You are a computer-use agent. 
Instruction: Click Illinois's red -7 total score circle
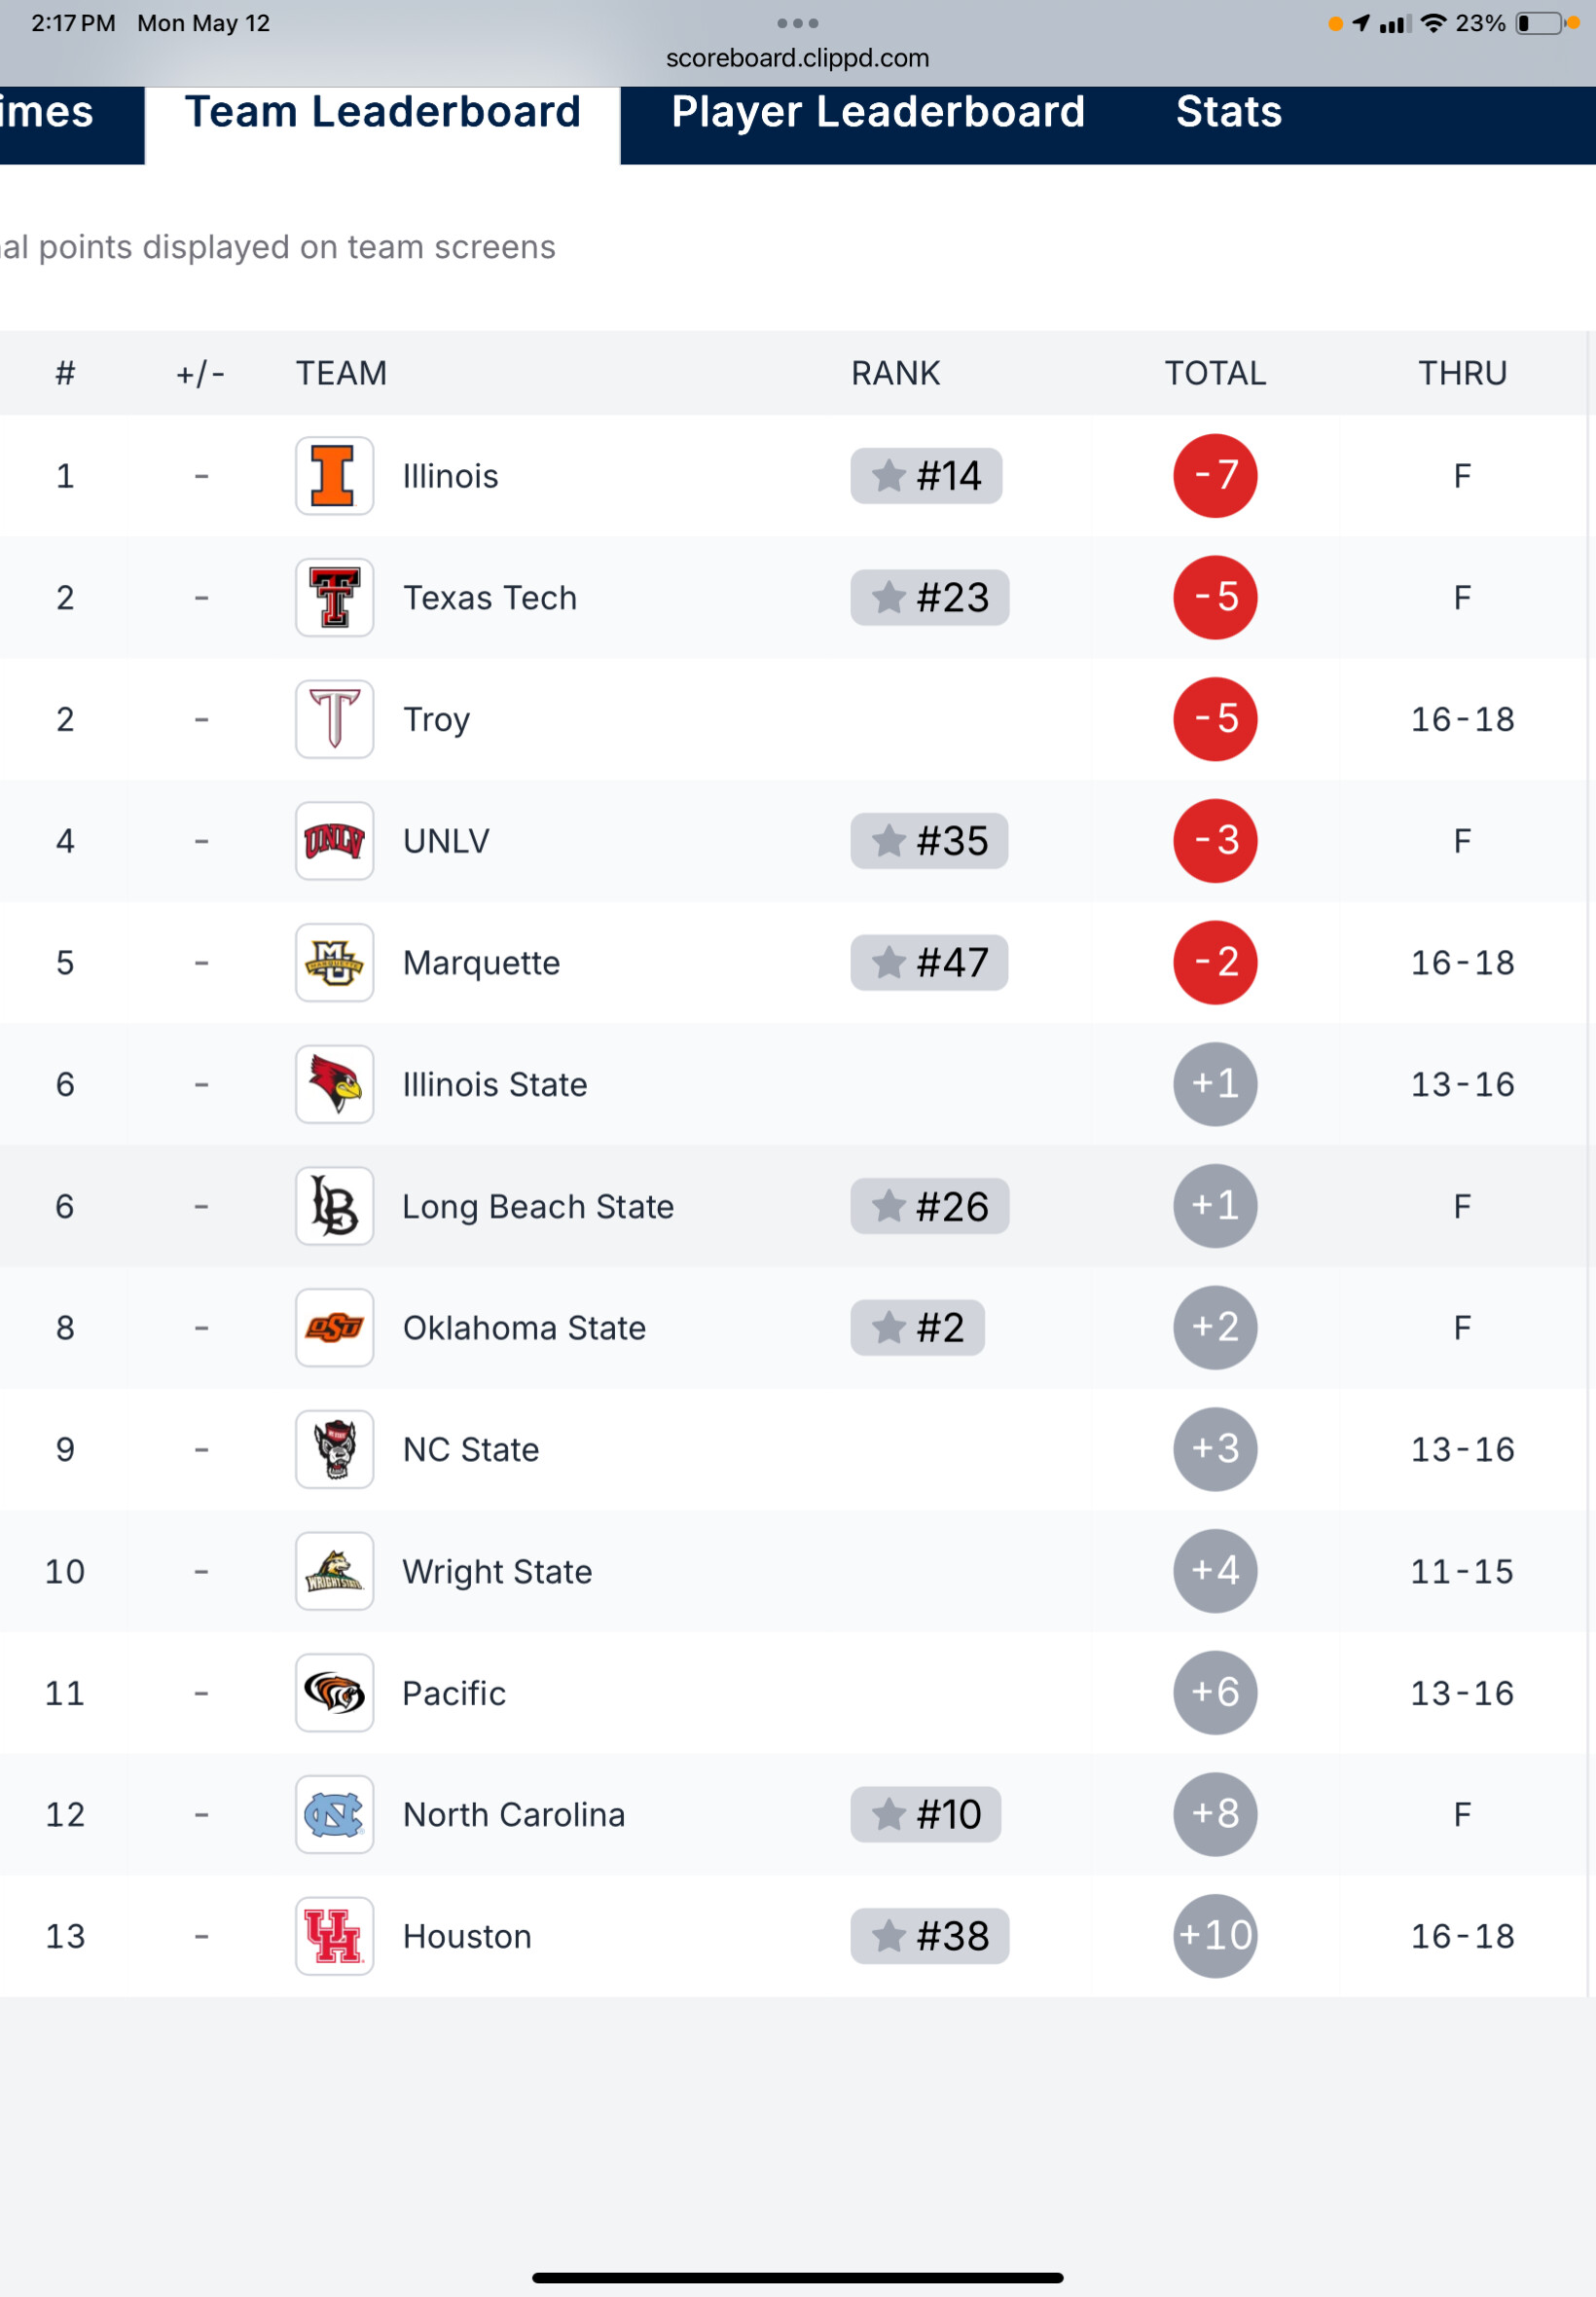(1215, 476)
